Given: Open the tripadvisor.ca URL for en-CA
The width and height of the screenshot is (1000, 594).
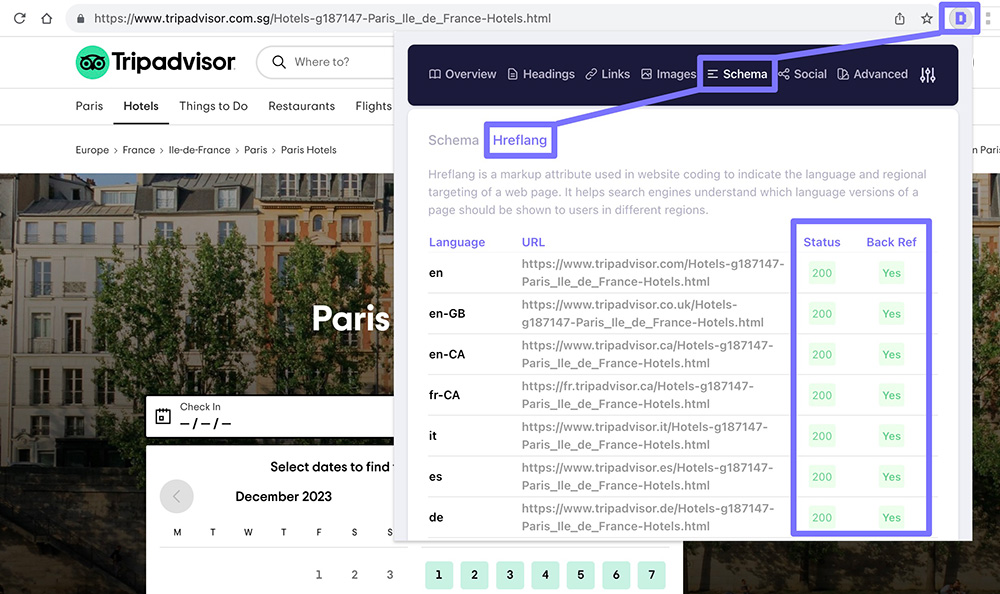Looking at the screenshot, I should (647, 355).
